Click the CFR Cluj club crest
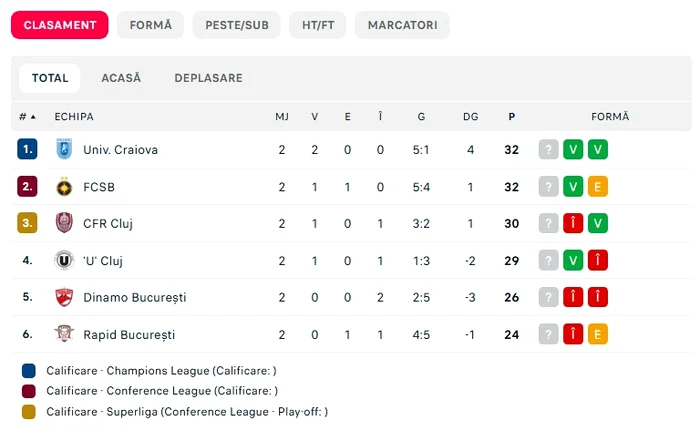 (x=64, y=223)
